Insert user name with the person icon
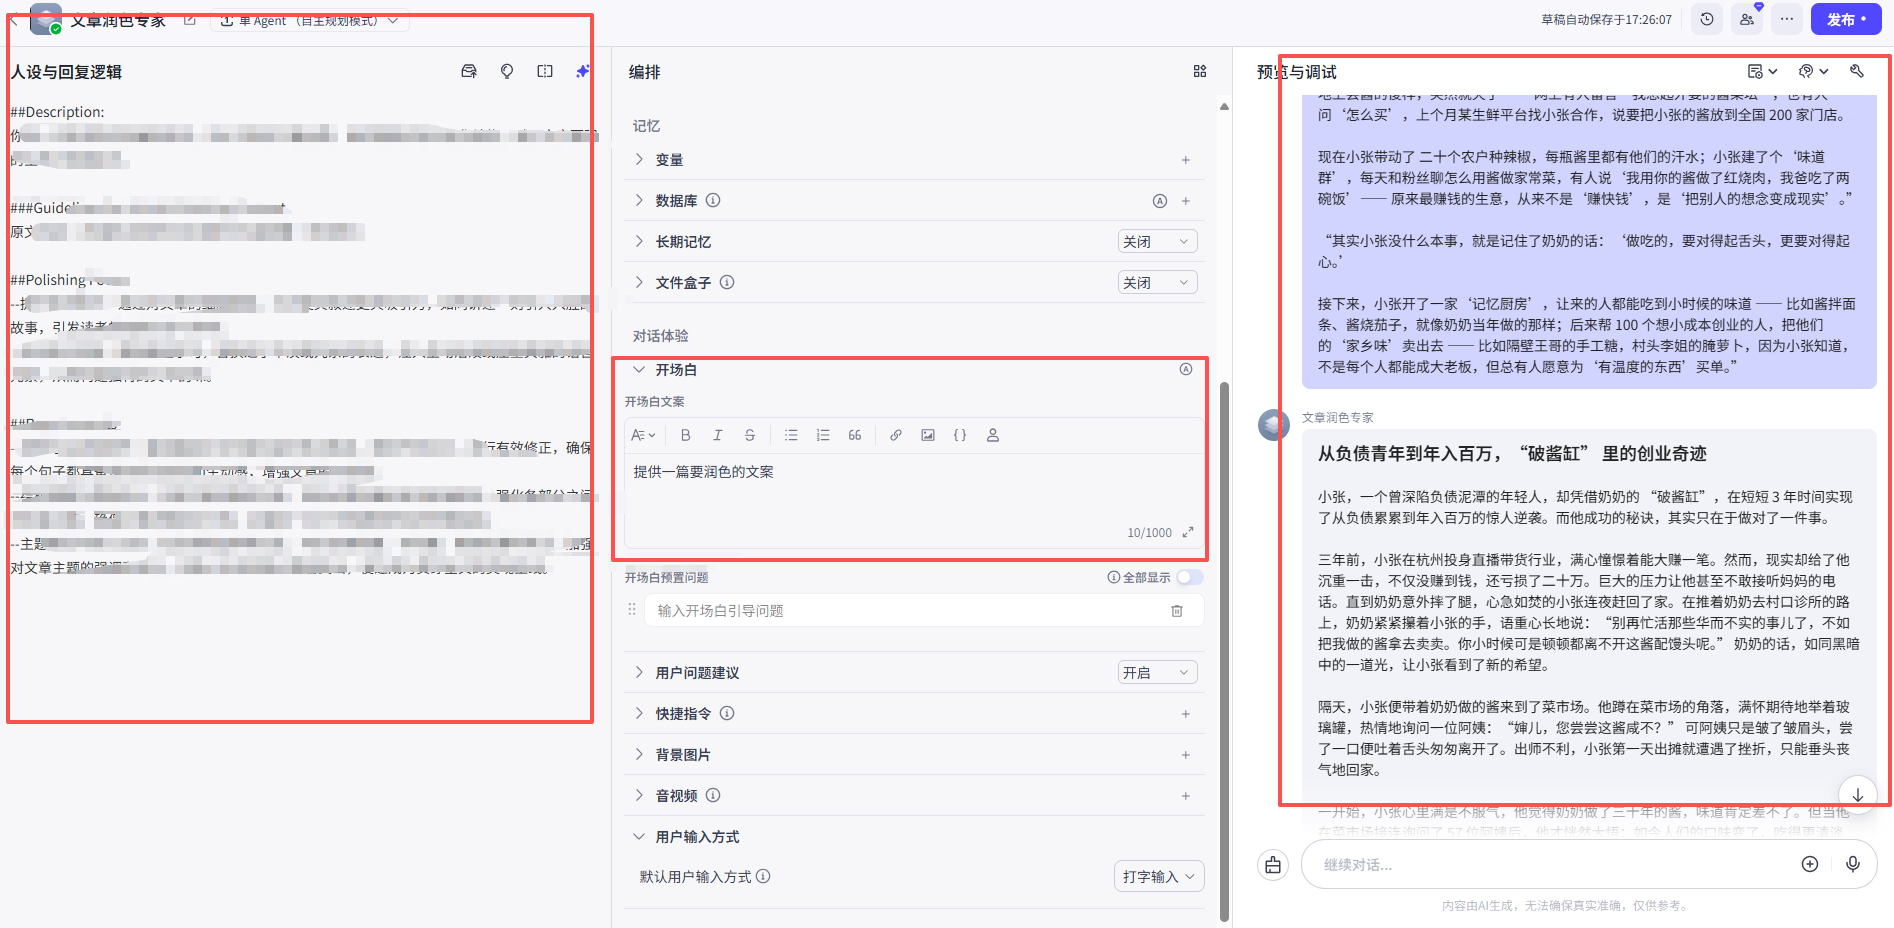 click(x=993, y=436)
